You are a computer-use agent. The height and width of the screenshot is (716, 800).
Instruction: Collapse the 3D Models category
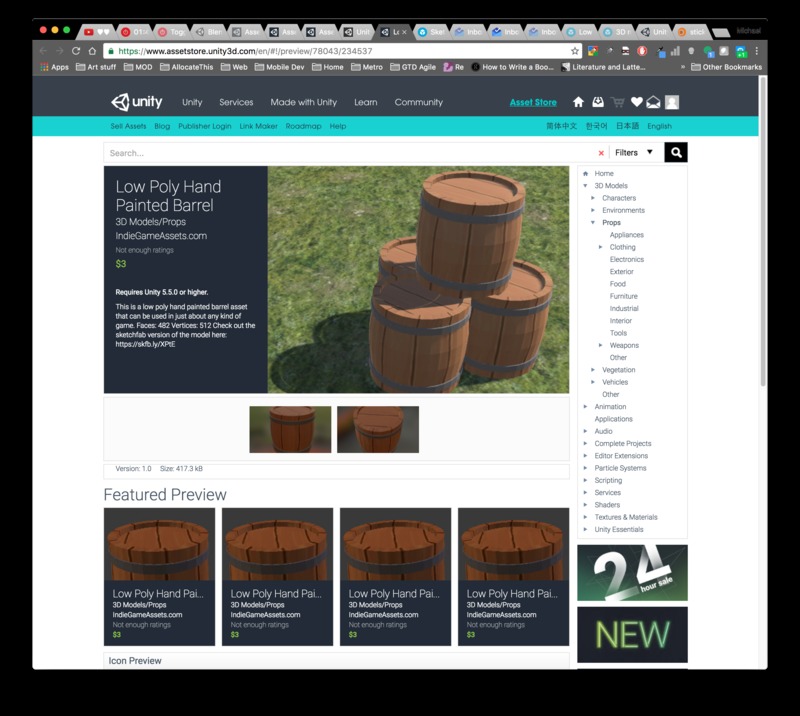tap(586, 186)
